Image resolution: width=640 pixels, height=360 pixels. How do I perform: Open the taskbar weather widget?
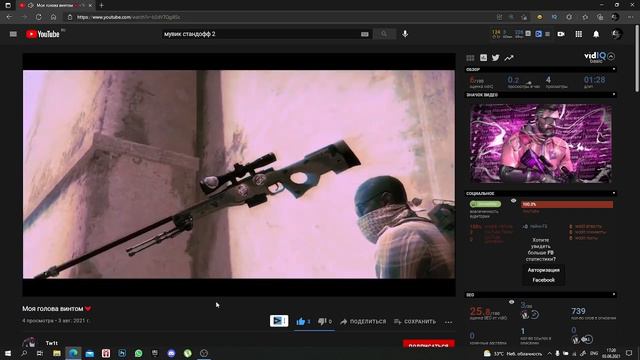pos(513,353)
